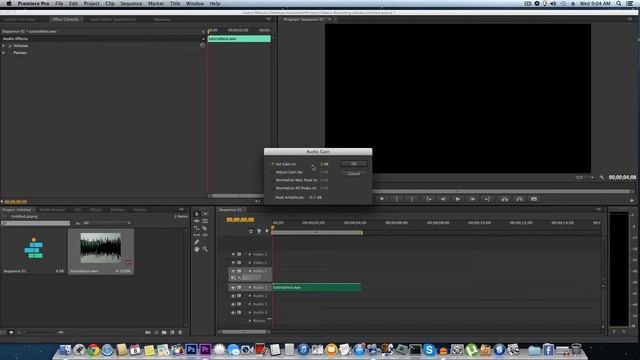Screen dimensions: 640x360
Task: Click Export Frame camera icon
Action: (534, 199)
